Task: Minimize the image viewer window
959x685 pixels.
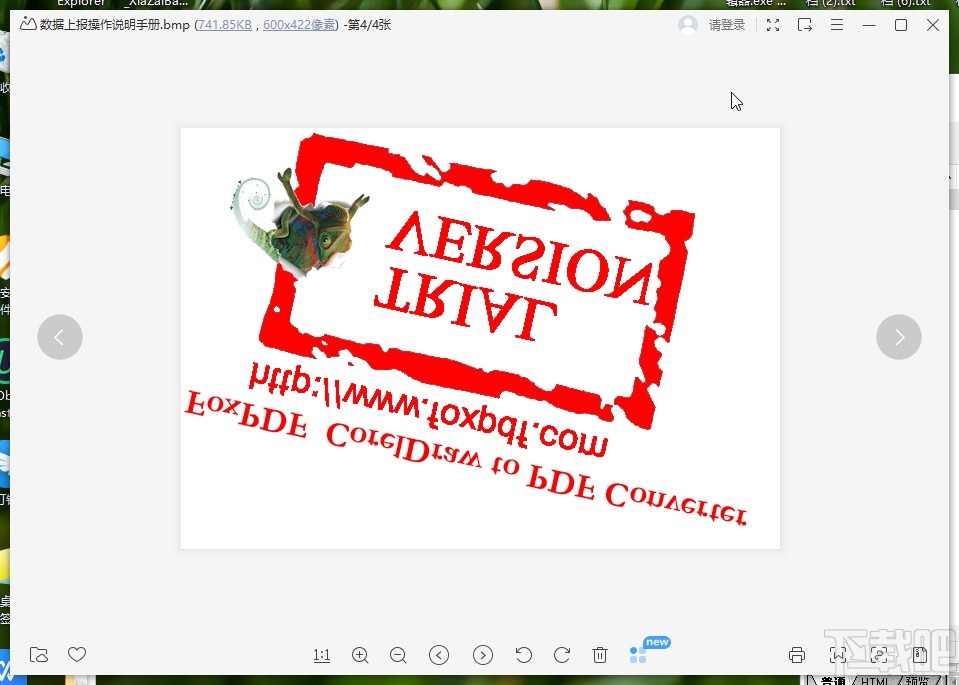Action: click(868, 25)
